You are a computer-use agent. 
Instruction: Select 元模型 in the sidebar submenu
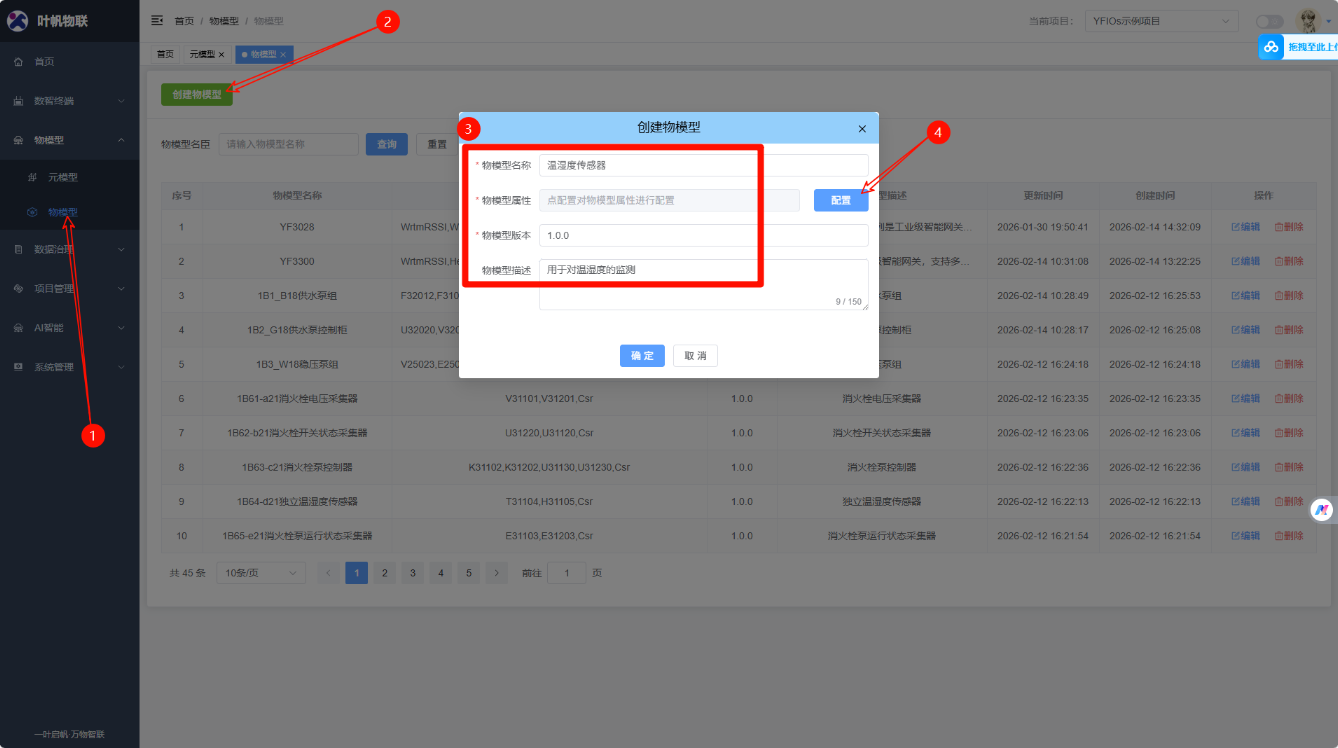[x=62, y=178]
